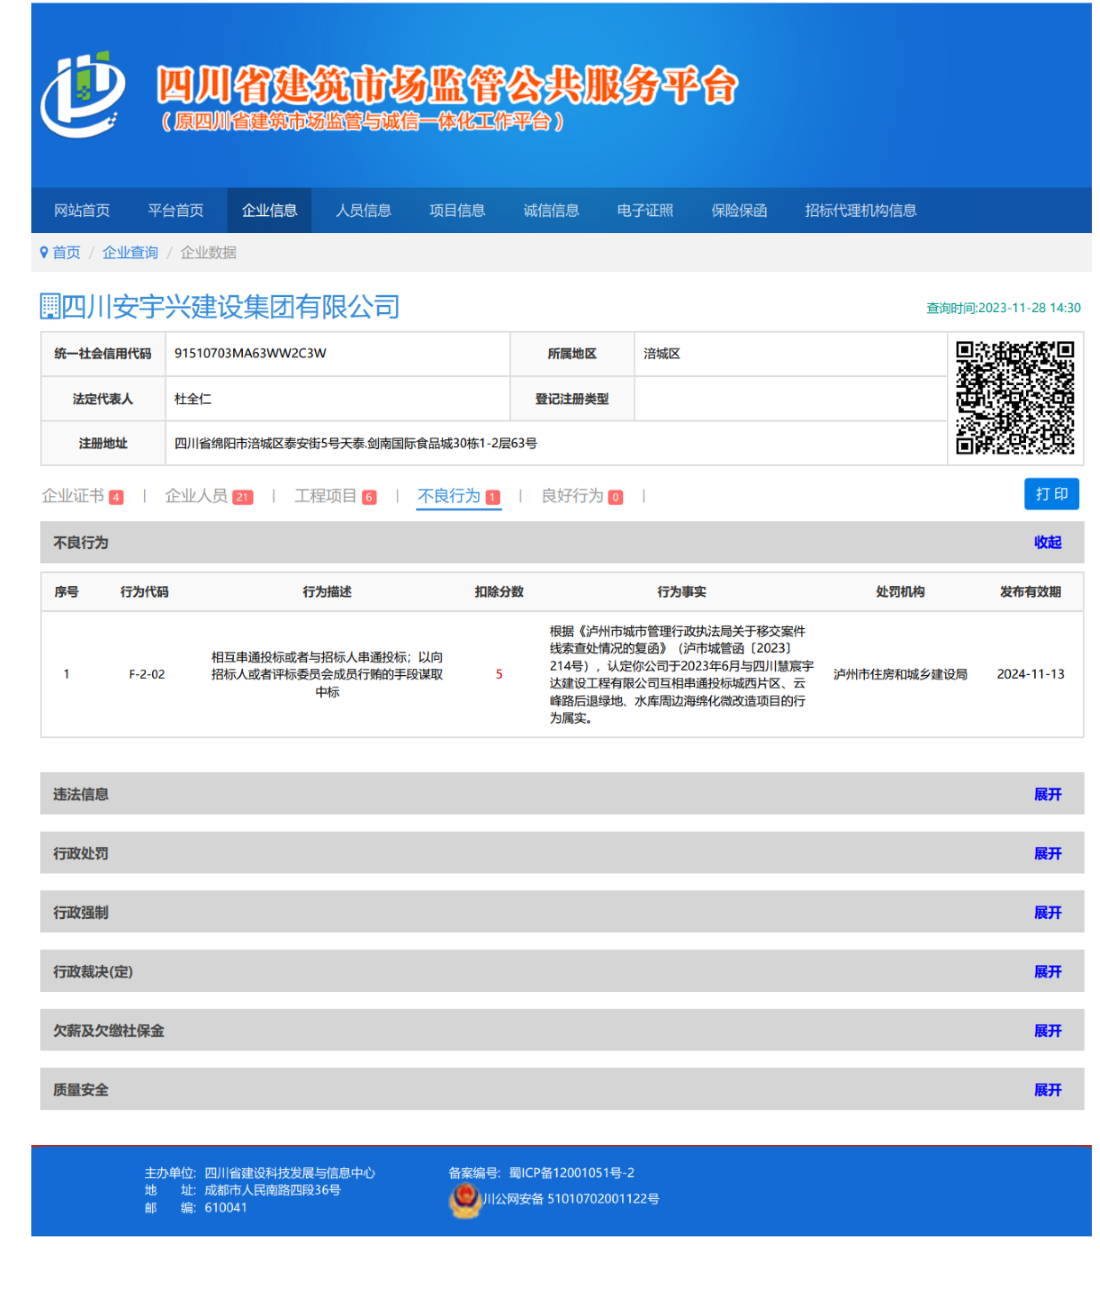Click the 四川省建筑市场监管公共服务平台 banner title
The width and height of the screenshot is (1100, 1290).
coord(447,86)
